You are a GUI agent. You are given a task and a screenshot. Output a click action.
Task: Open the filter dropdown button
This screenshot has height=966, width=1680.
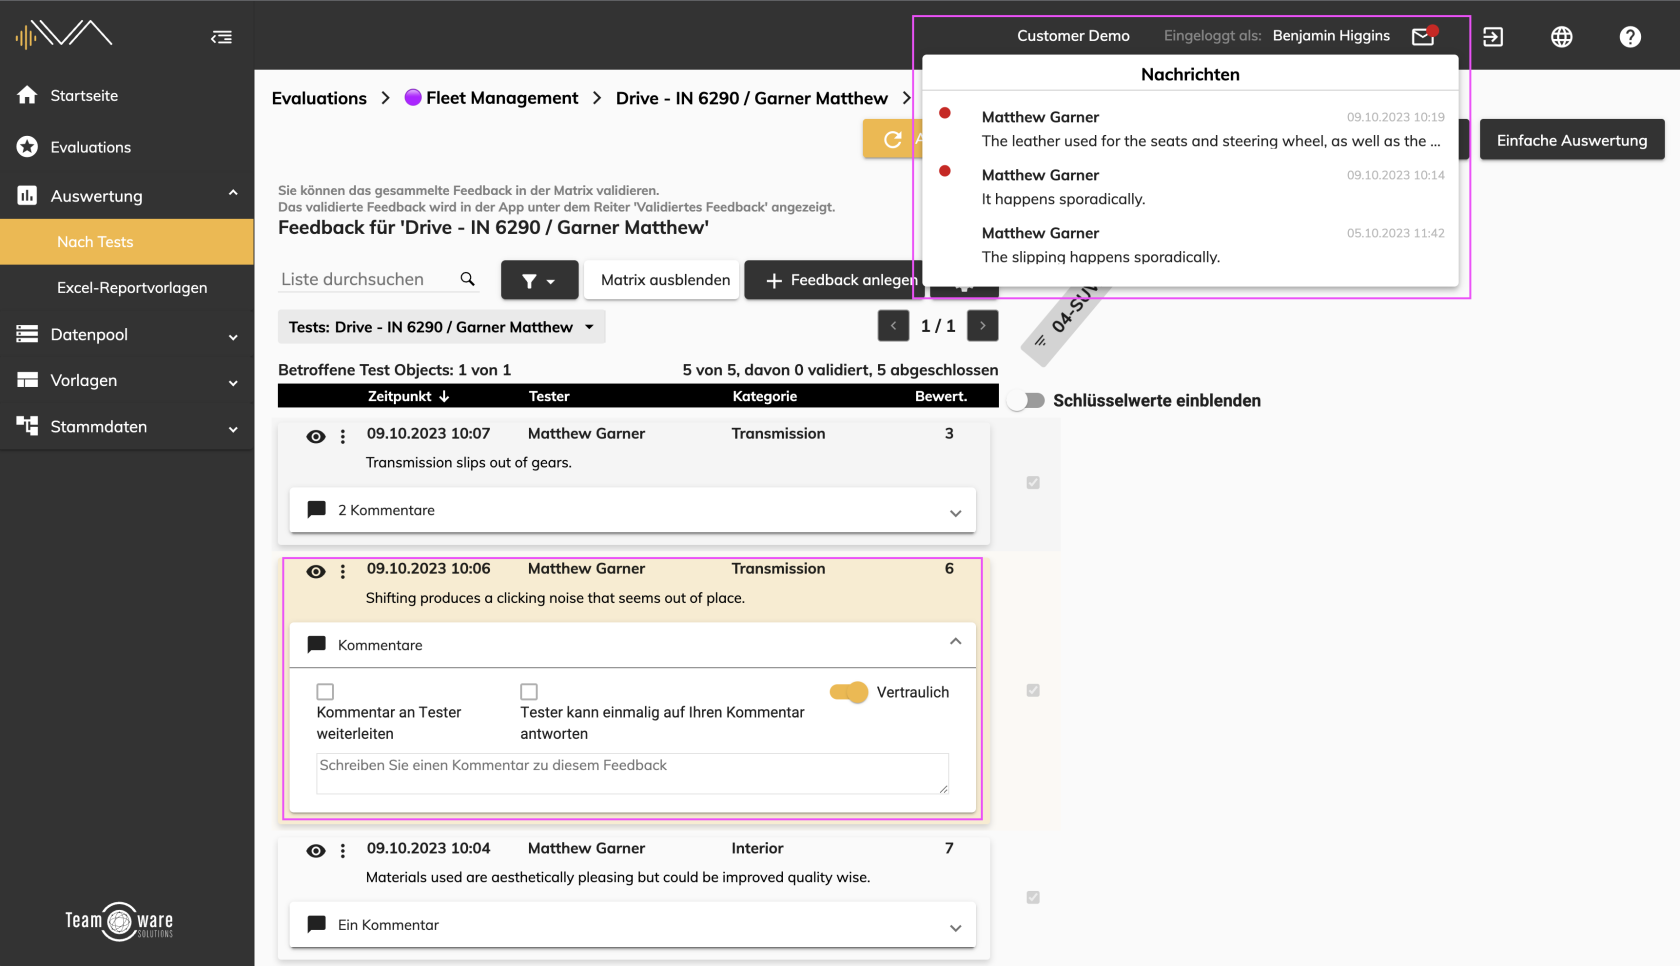539,280
